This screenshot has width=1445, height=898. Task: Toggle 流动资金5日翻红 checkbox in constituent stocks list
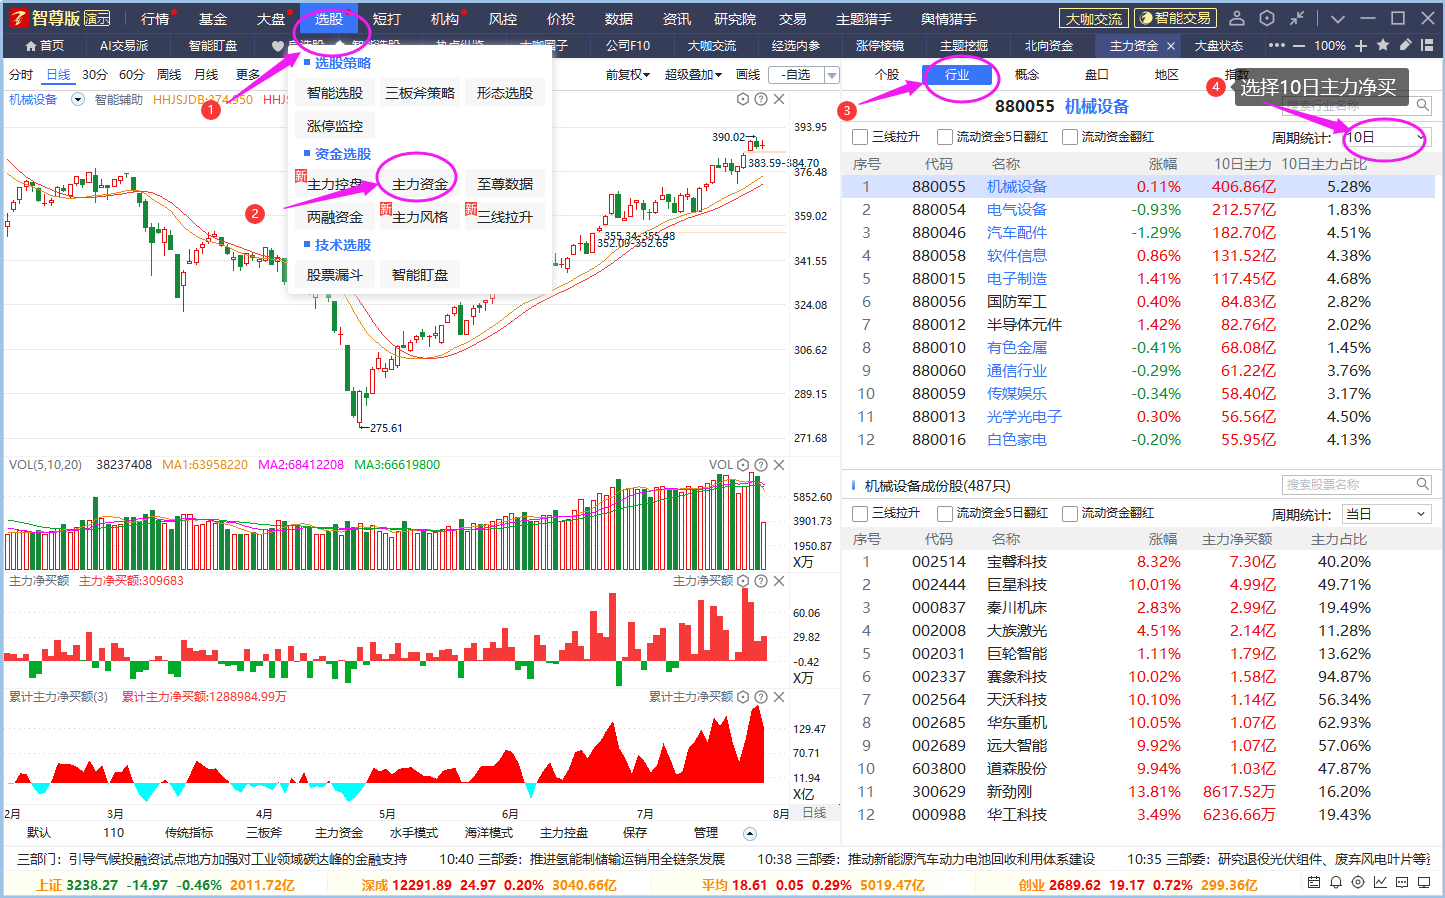click(x=945, y=513)
